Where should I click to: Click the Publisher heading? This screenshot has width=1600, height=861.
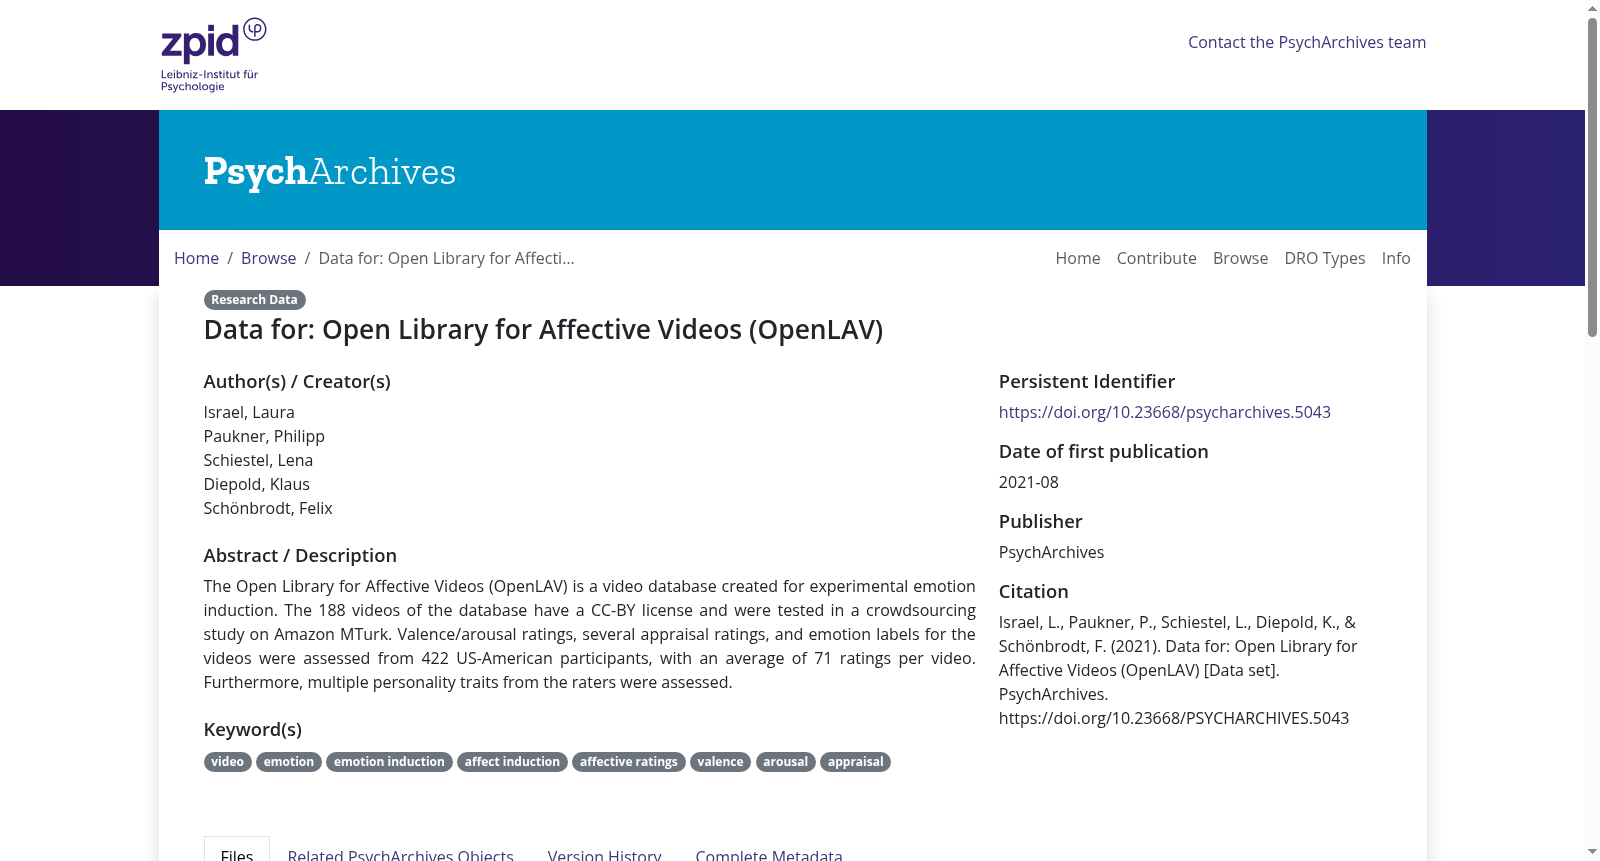point(1041,521)
